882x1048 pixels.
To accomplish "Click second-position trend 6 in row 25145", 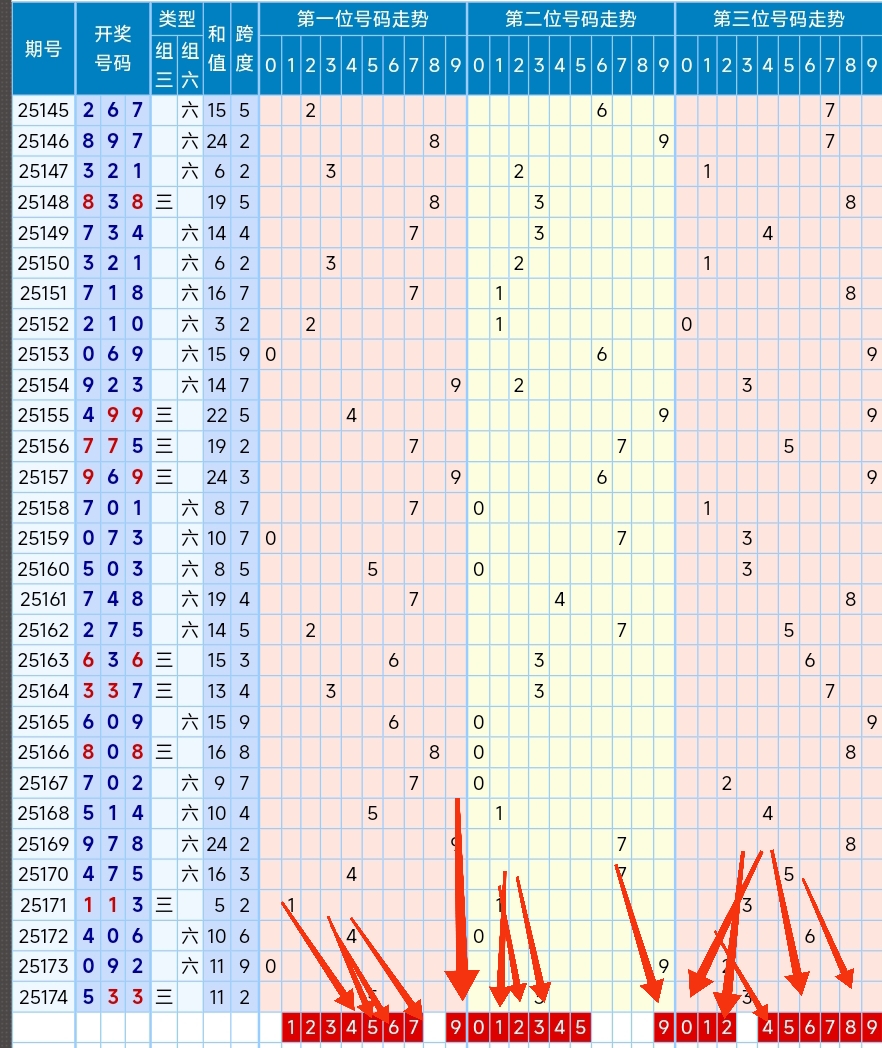I will point(601,110).
